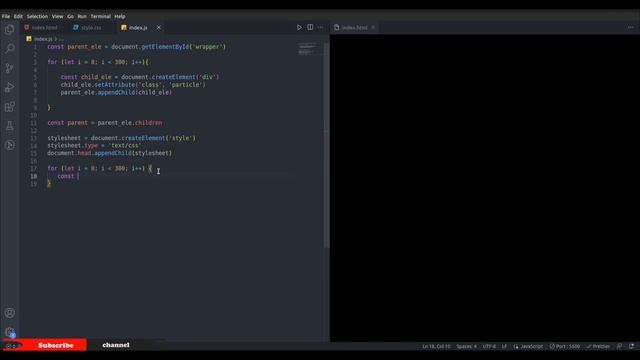
Task: Open the Manage gear icon
Action: (x=9, y=332)
